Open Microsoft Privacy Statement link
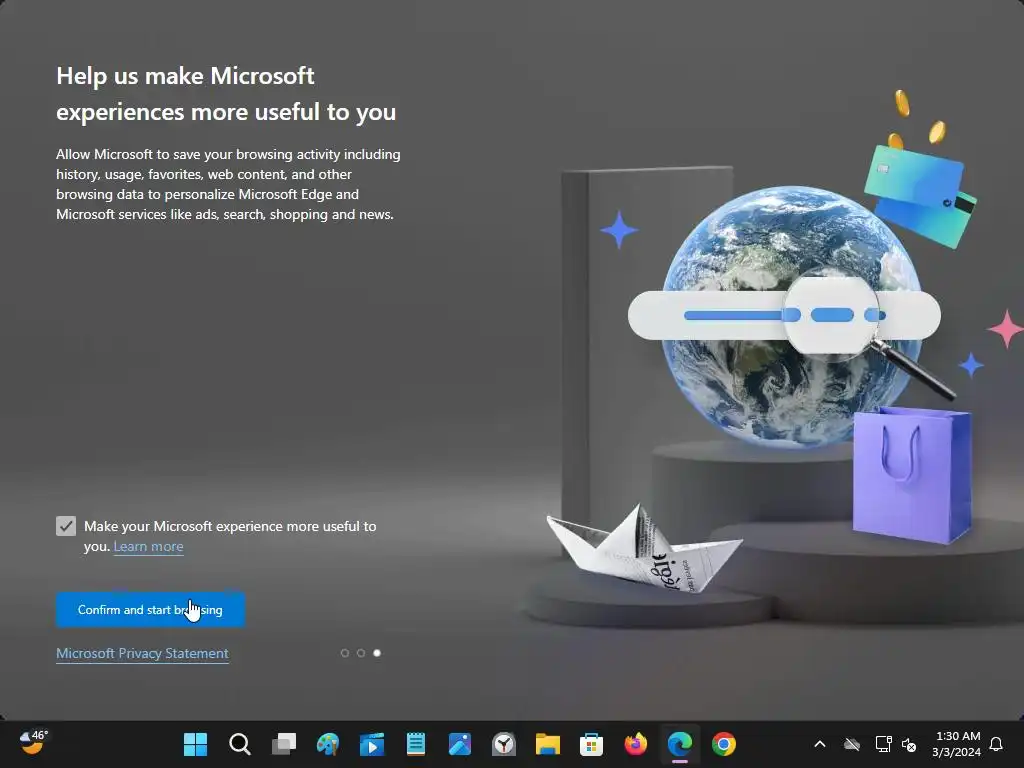This screenshot has height=768, width=1024. click(142, 653)
